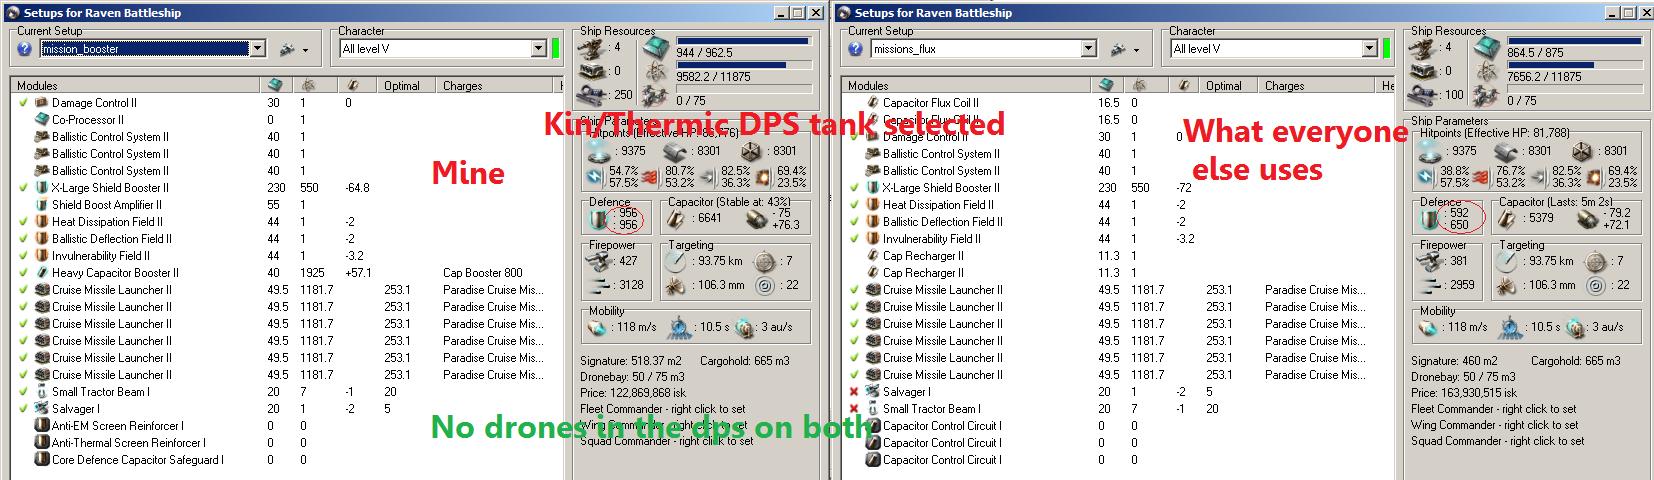Toggle Small Tractor Beam I checkmark in mission_booster window

(x=23, y=391)
